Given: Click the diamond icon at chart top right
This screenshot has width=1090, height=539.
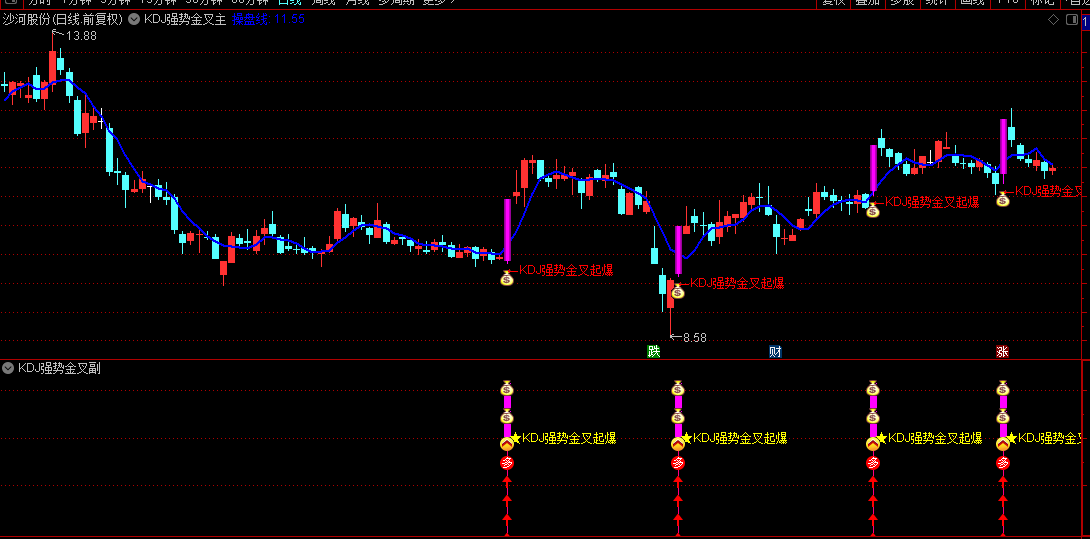Looking at the screenshot, I should (1053, 19).
